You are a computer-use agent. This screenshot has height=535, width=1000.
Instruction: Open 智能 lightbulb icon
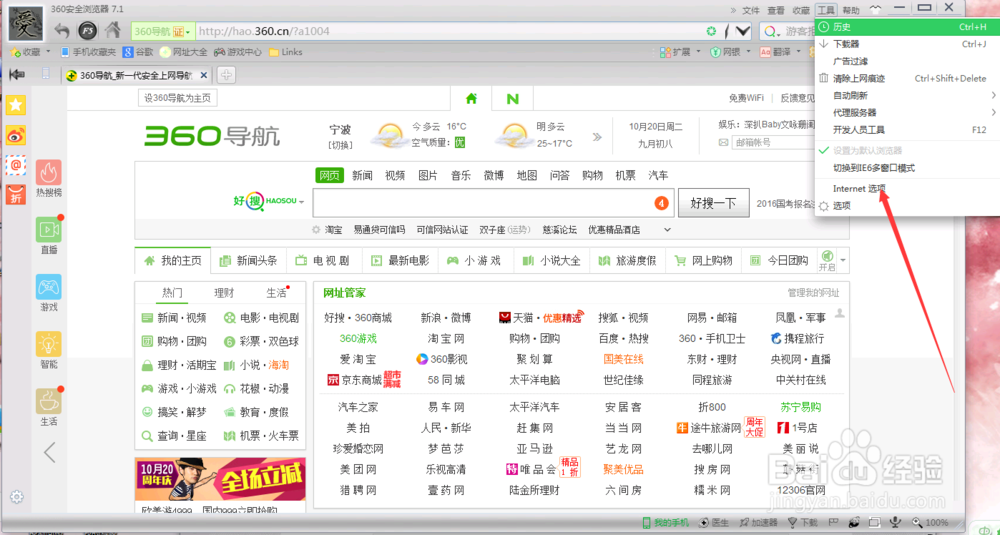tap(49, 344)
